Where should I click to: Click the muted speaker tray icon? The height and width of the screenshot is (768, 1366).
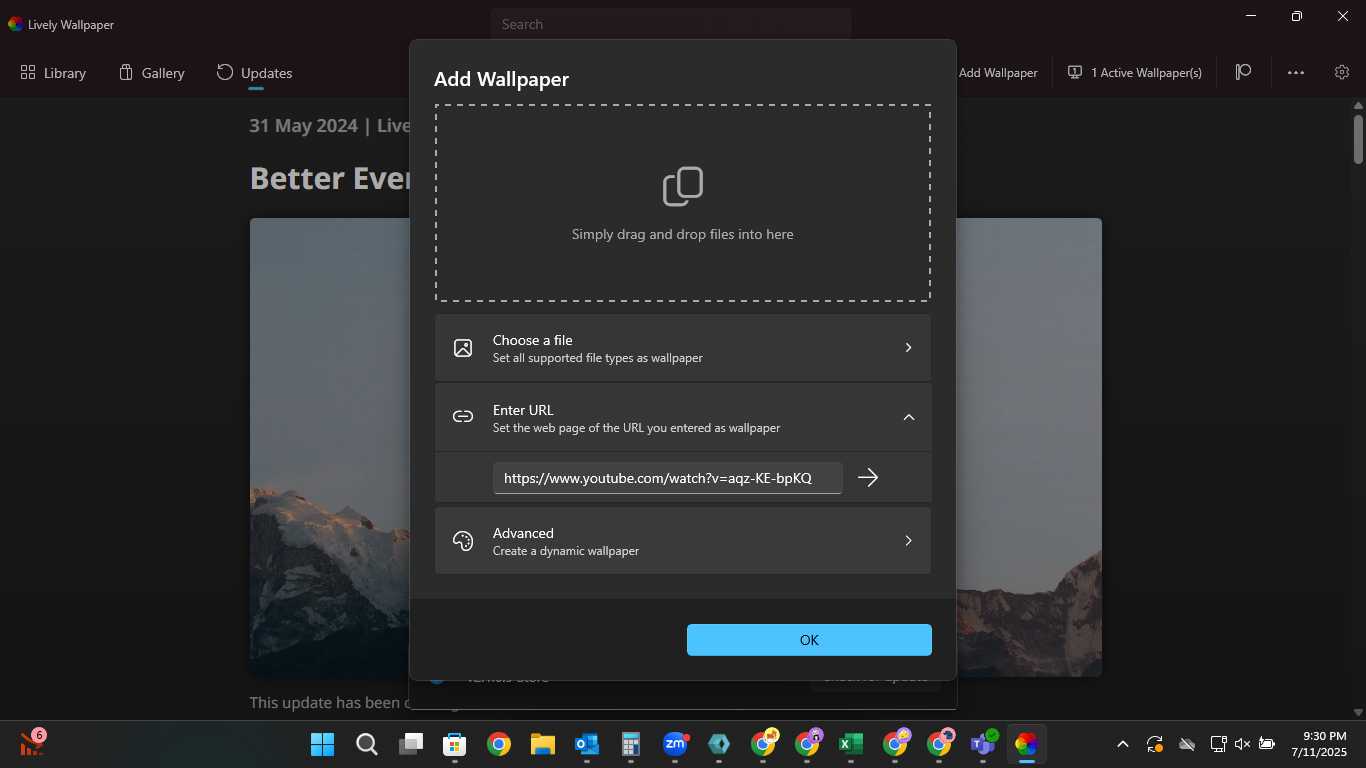pos(1243,744)
